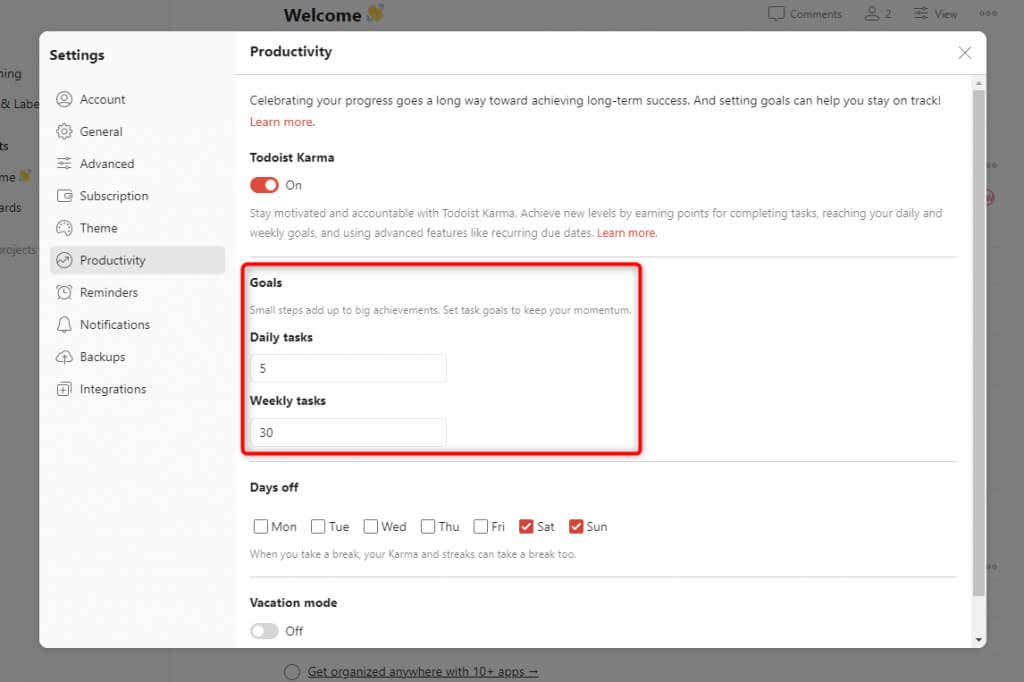Click the Weekly tasks input field
1024x682 pixels.
coord(348,432)
